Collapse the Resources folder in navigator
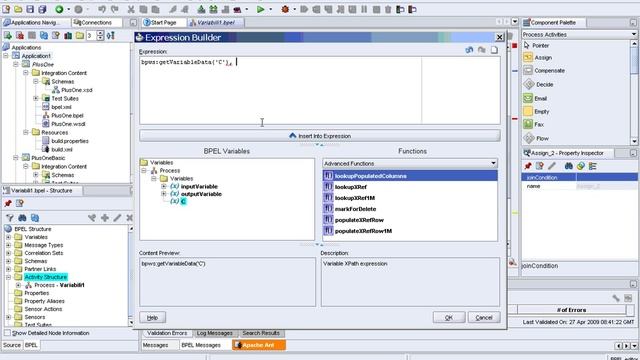The image size is (640, 360). coord(25,132)
